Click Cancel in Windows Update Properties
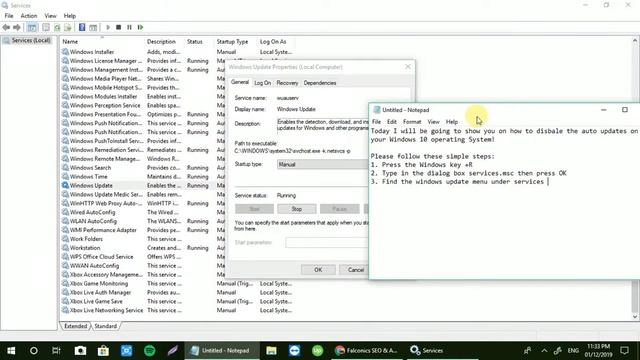The image size is (640, 360). pos(353,270)
